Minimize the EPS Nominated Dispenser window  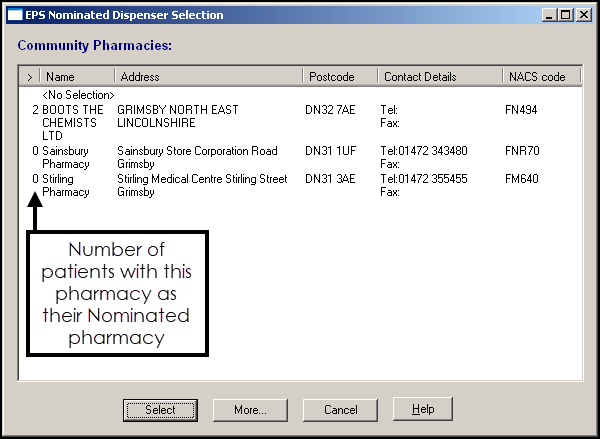pos(551,15)
